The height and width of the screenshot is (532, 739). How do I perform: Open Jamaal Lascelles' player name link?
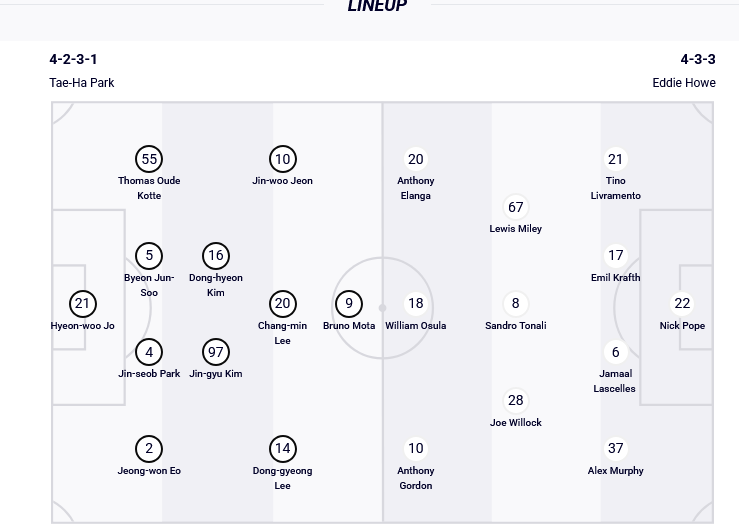[x=615, y=381]
